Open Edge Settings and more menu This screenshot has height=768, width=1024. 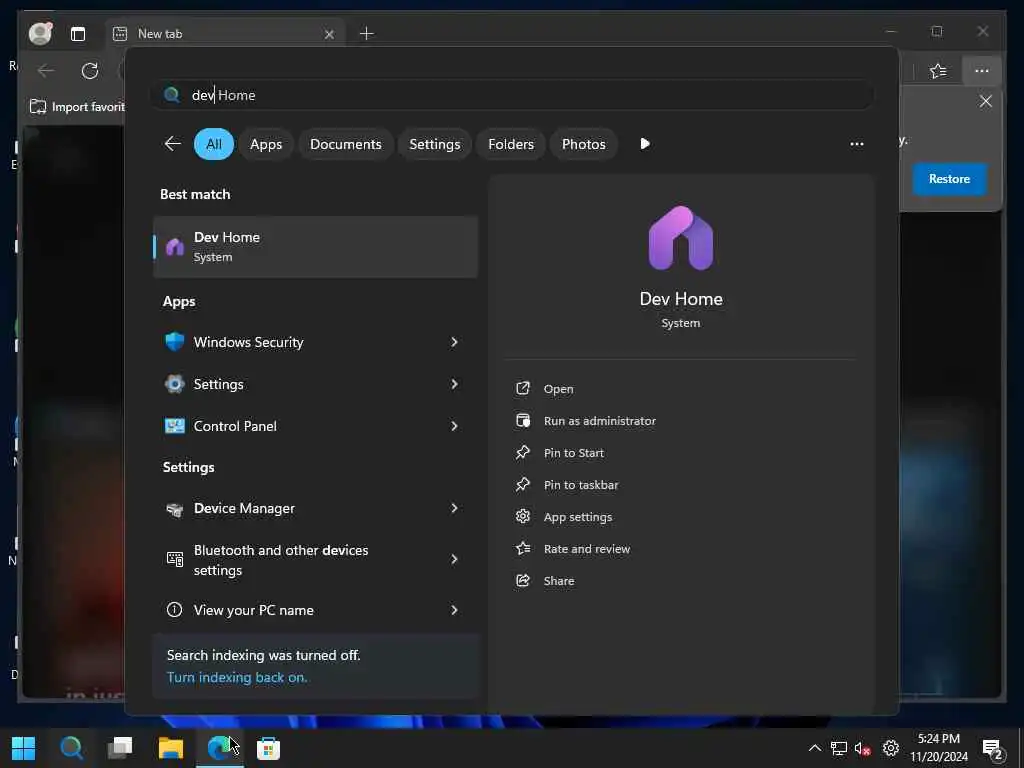pos(982,71)
